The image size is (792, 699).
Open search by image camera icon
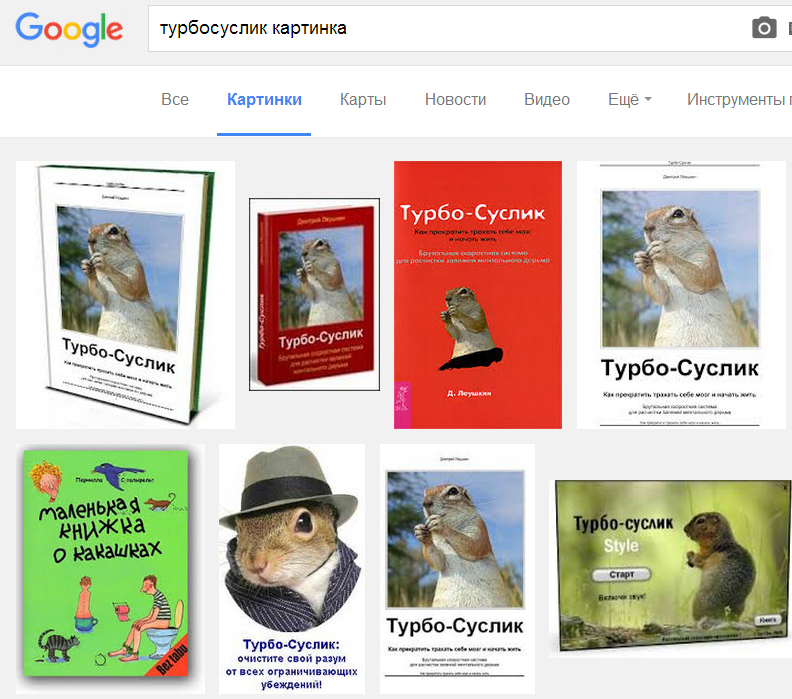click(764, 28)
